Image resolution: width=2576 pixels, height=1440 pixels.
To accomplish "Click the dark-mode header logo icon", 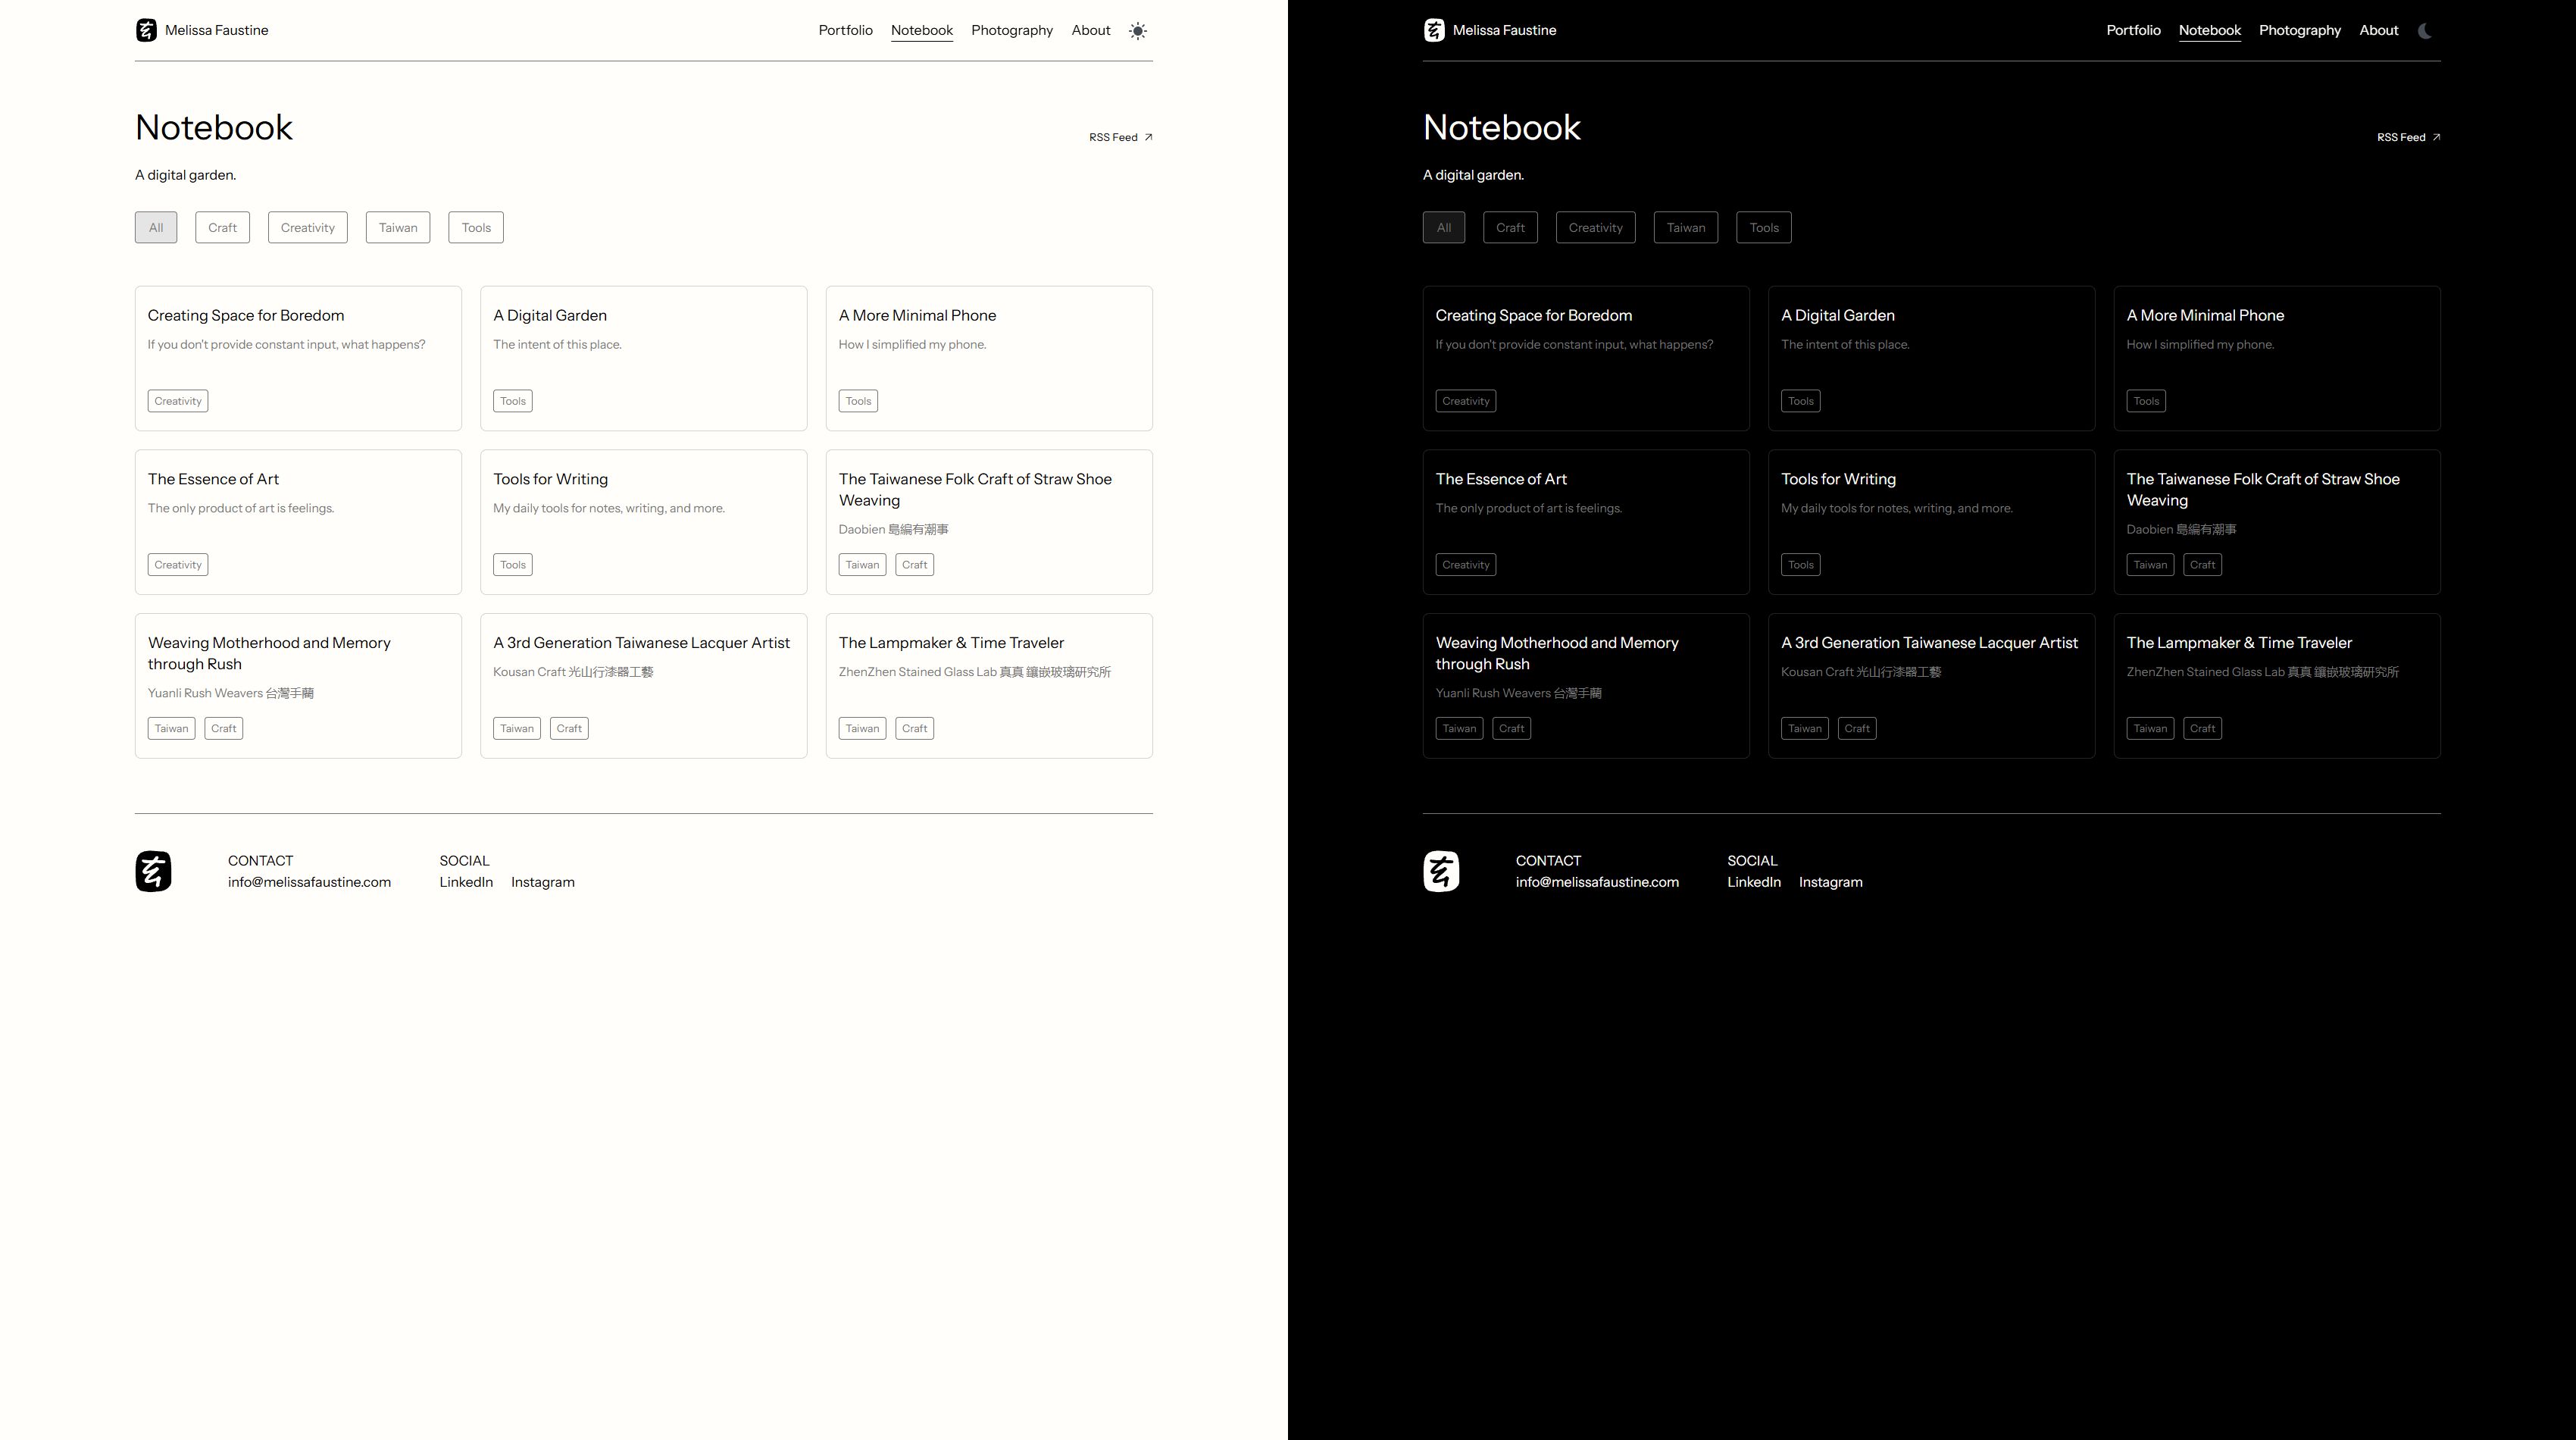I will [x=1434, y=30].
